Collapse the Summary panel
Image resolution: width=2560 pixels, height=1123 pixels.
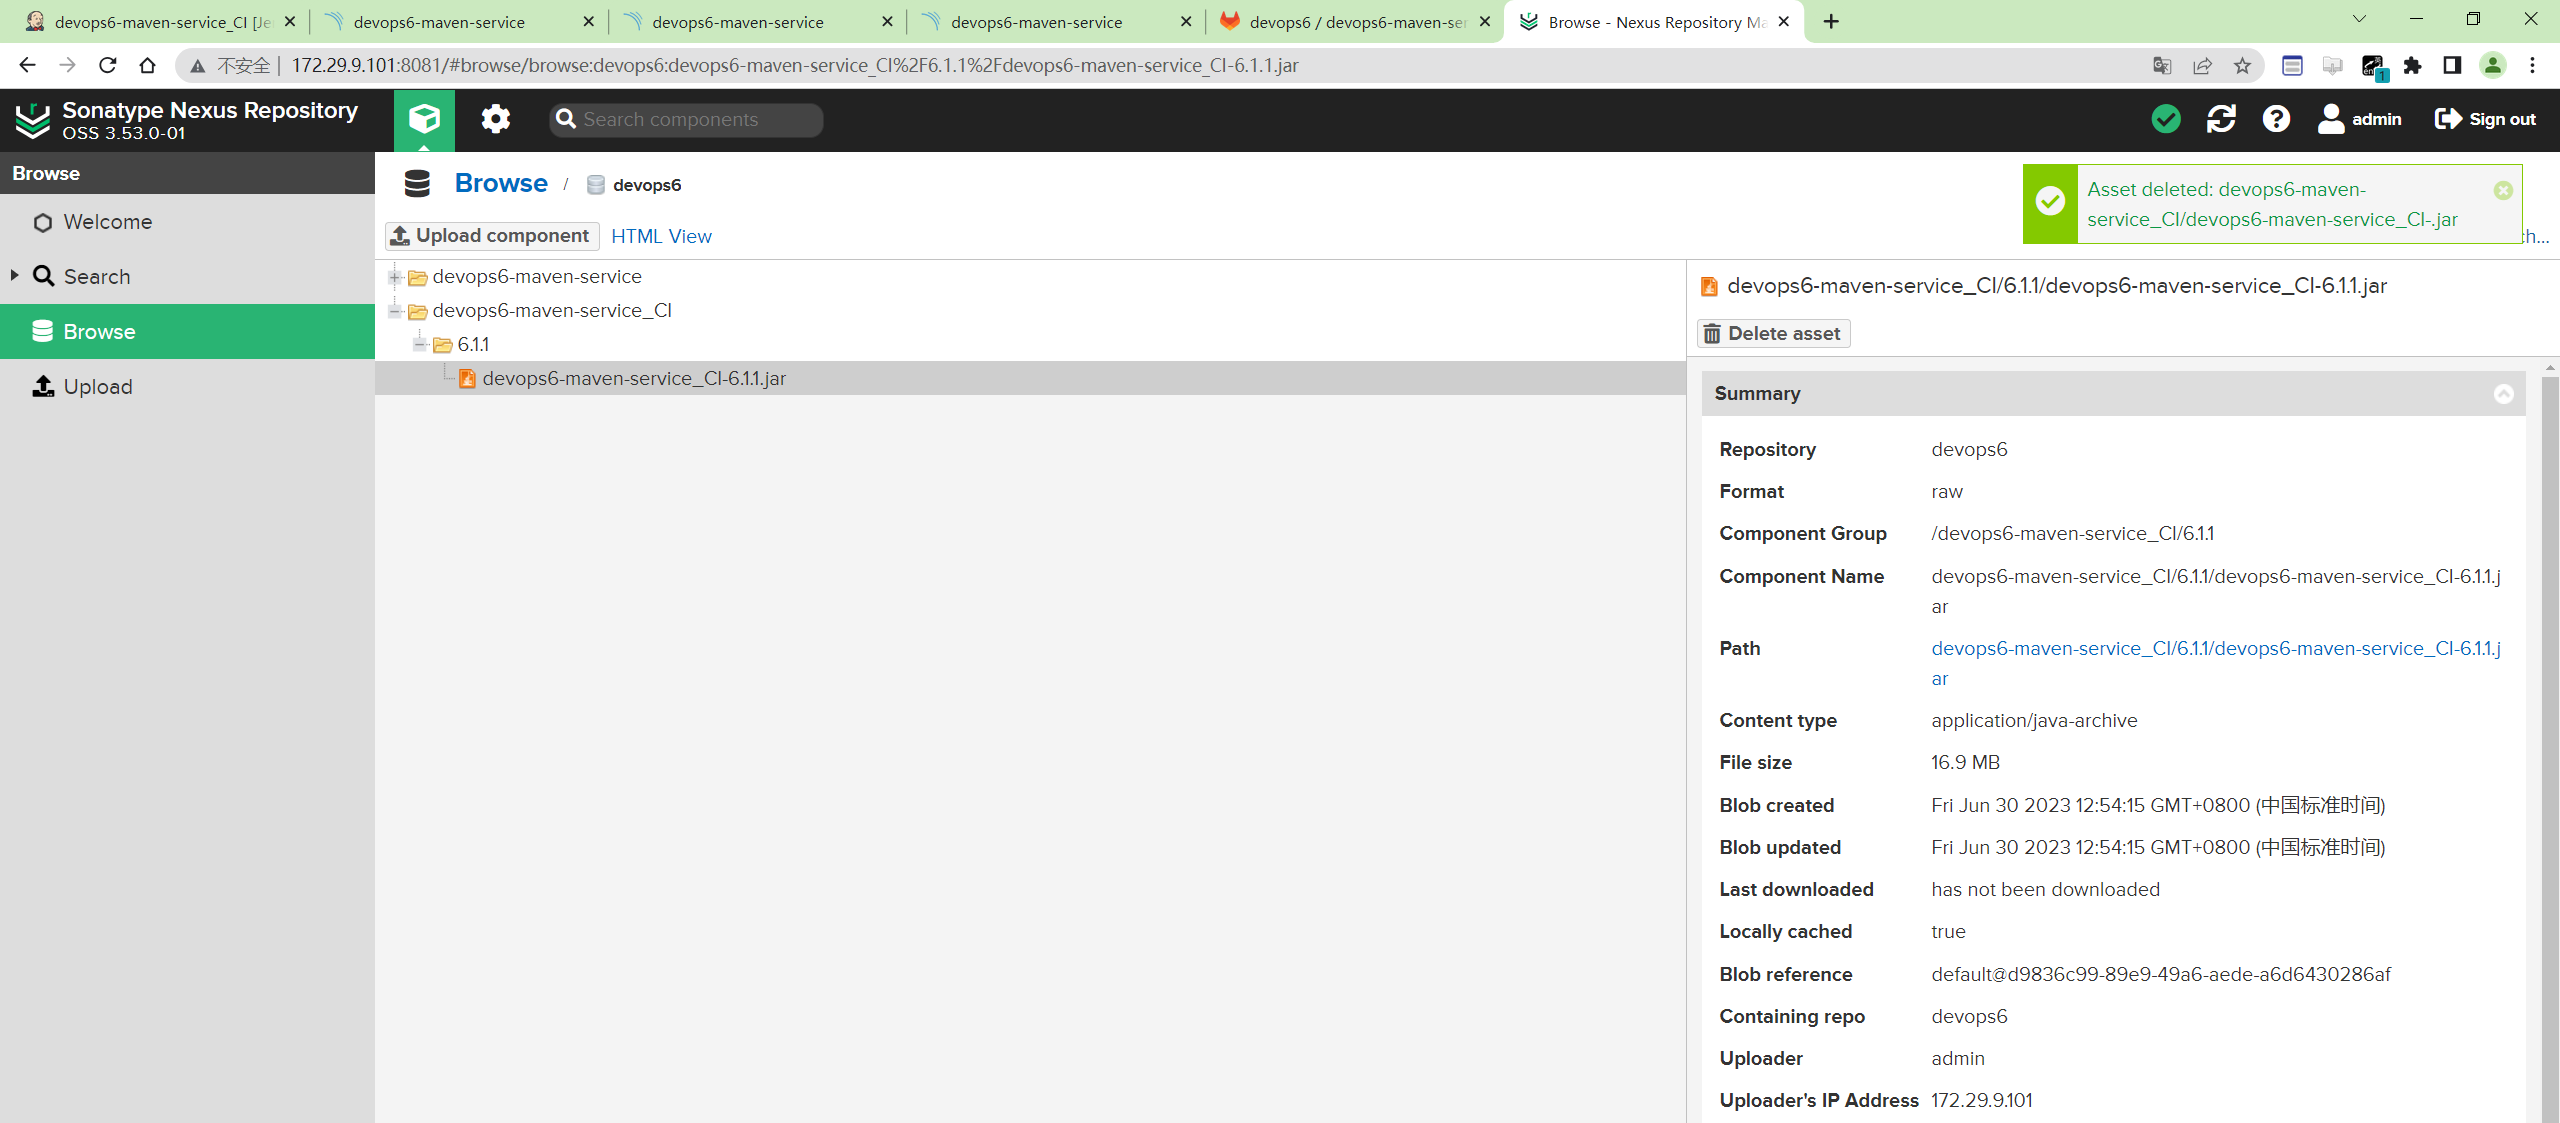[2503, 394]
